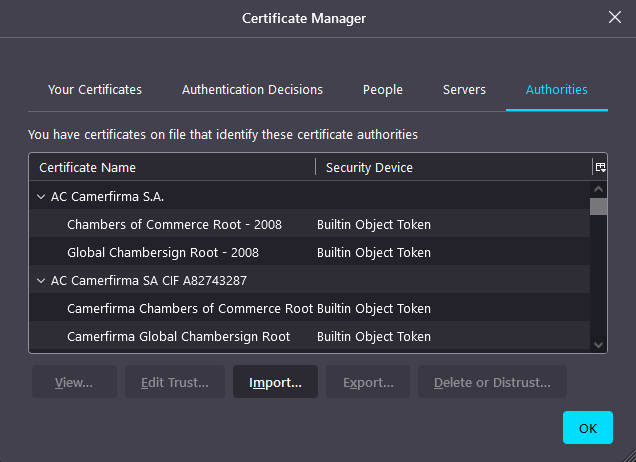Click the Edit Trust... button

coord(175,382)
